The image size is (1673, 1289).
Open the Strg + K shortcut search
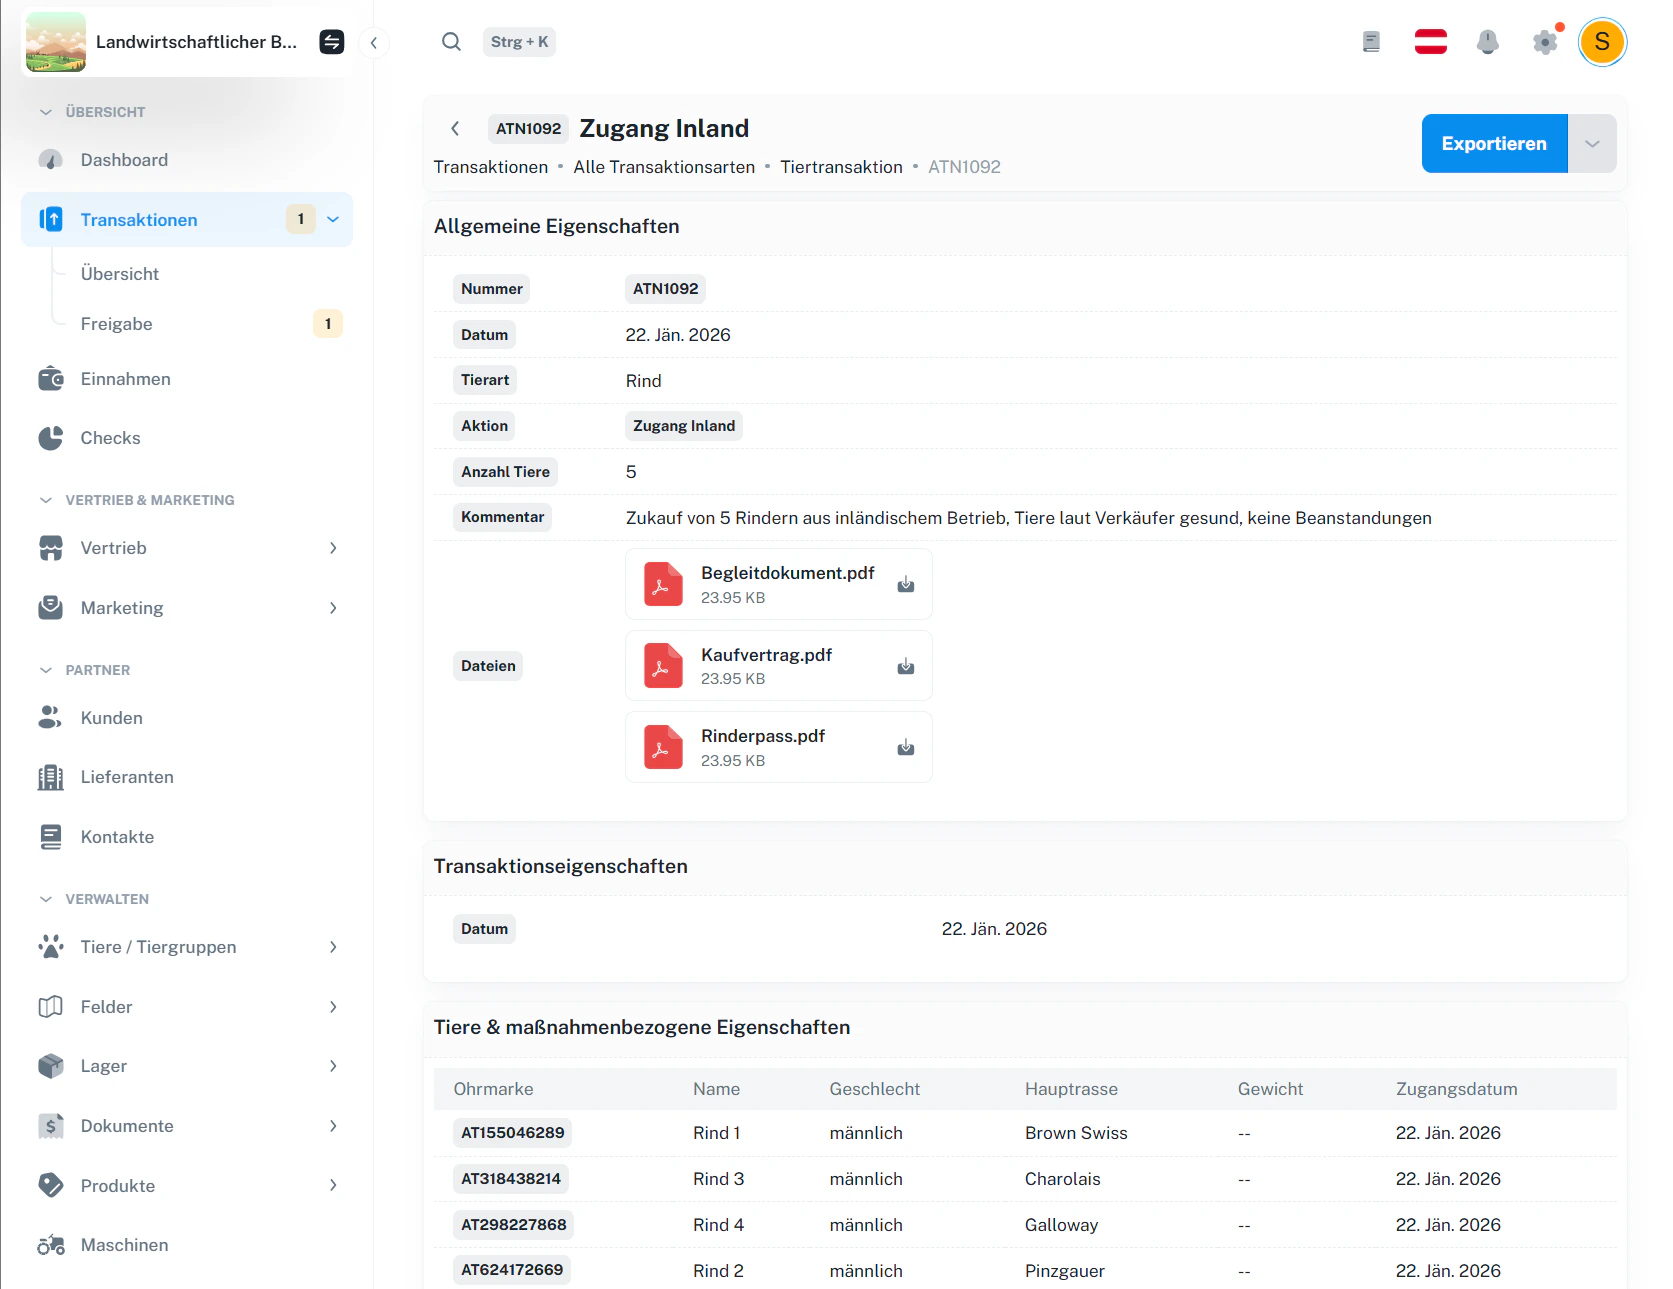[519, 42]
